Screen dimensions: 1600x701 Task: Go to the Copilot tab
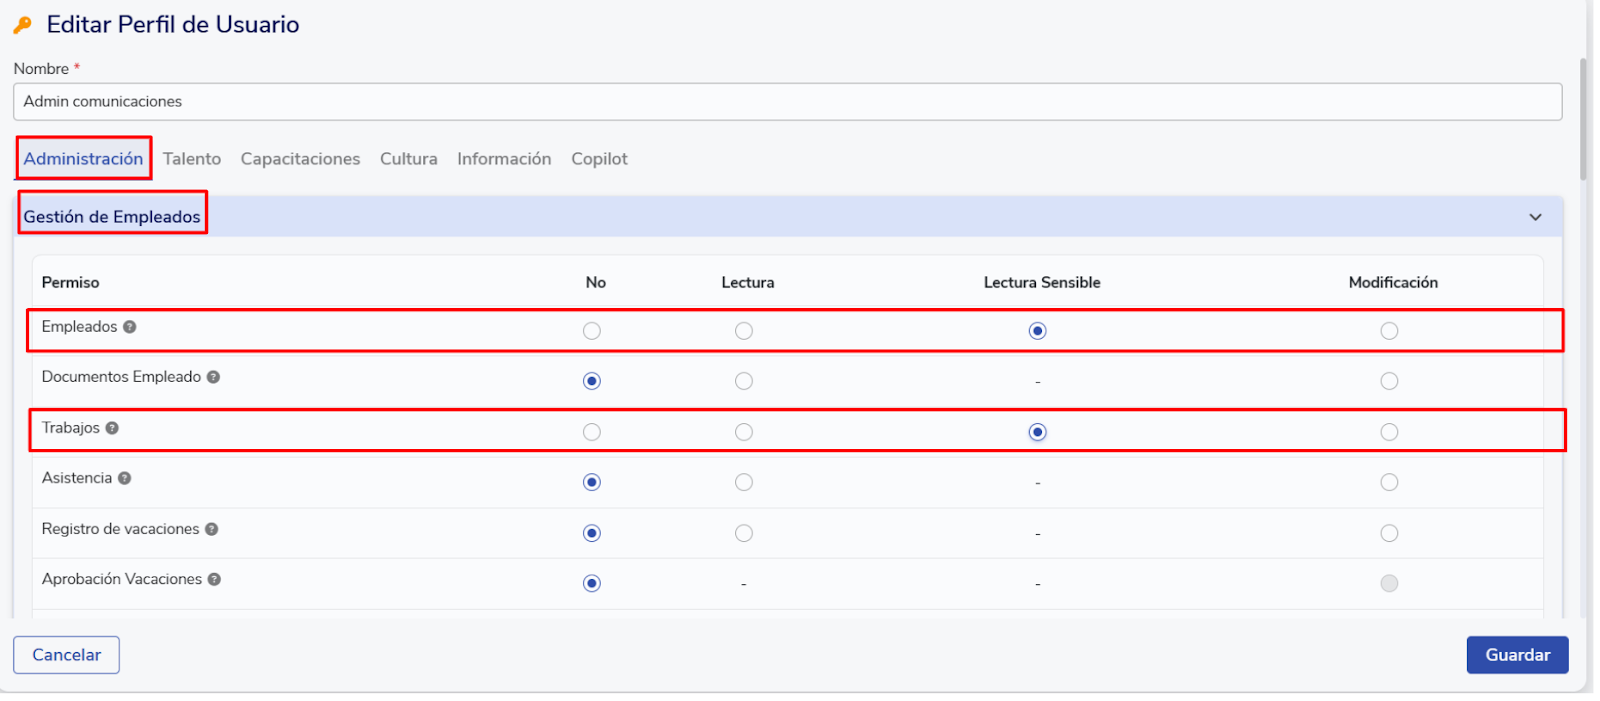pyautogui.click(x=599, y=159)
